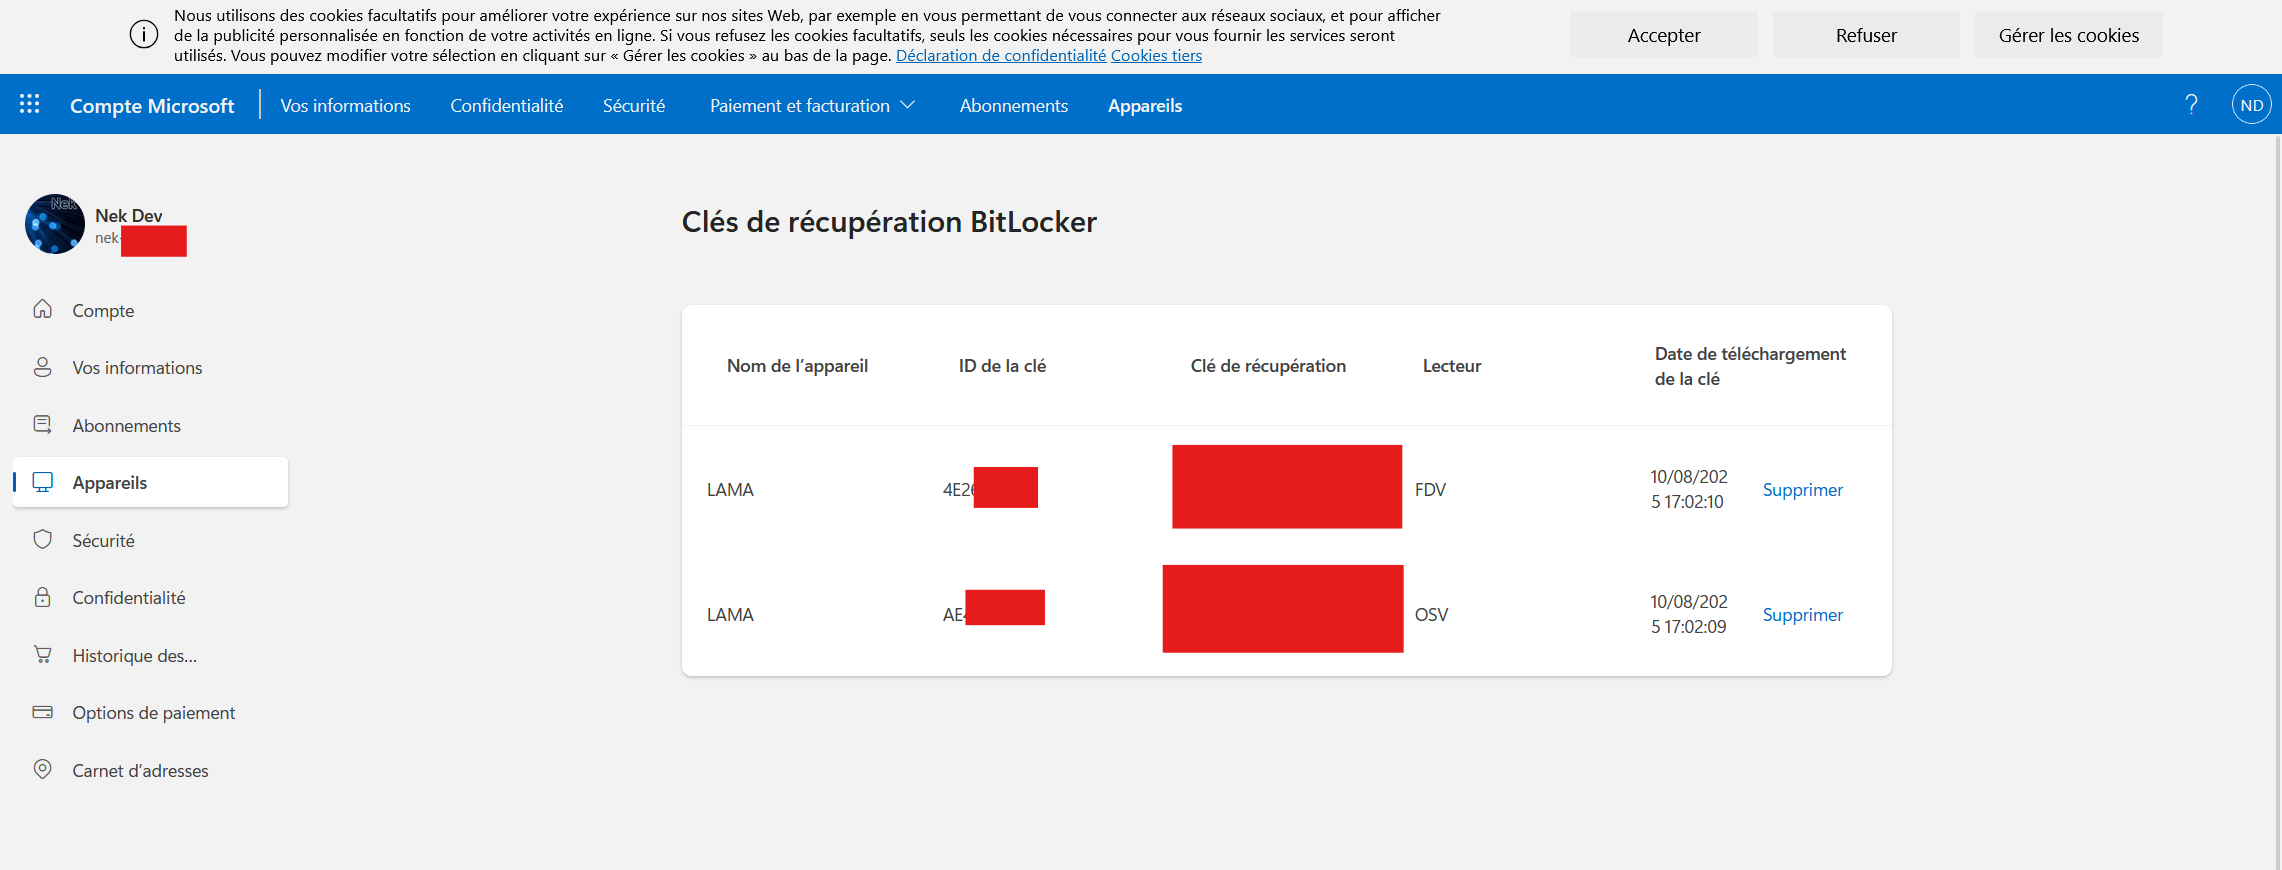This screenshot has height=870, width=2282.
Task: Click the Nek Dev profile picture
Action: pos(55,224)
